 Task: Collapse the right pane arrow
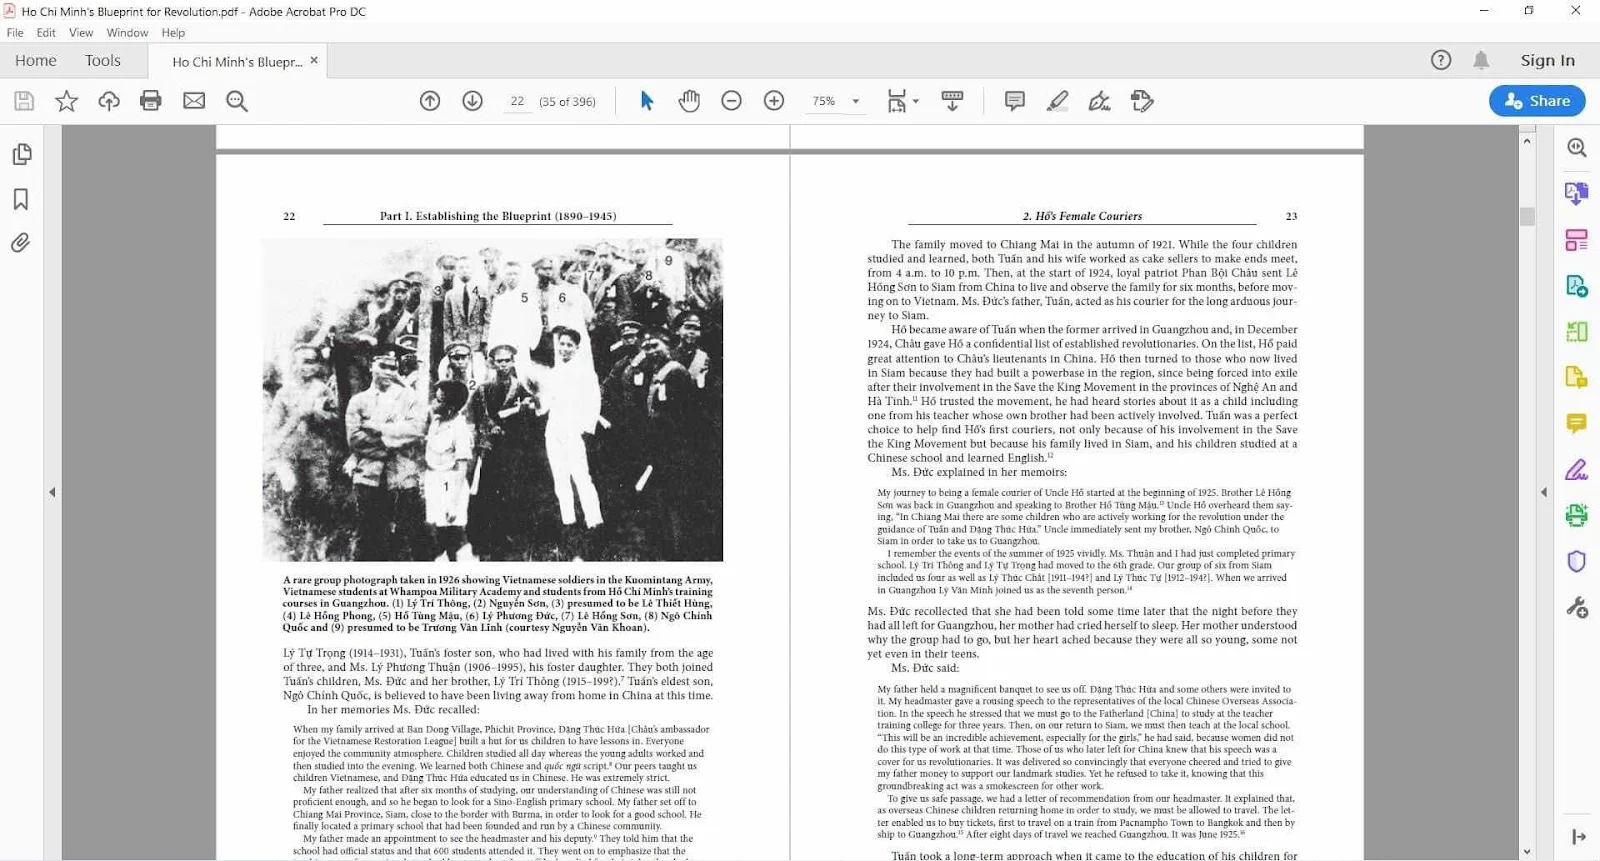[1544, 492]
